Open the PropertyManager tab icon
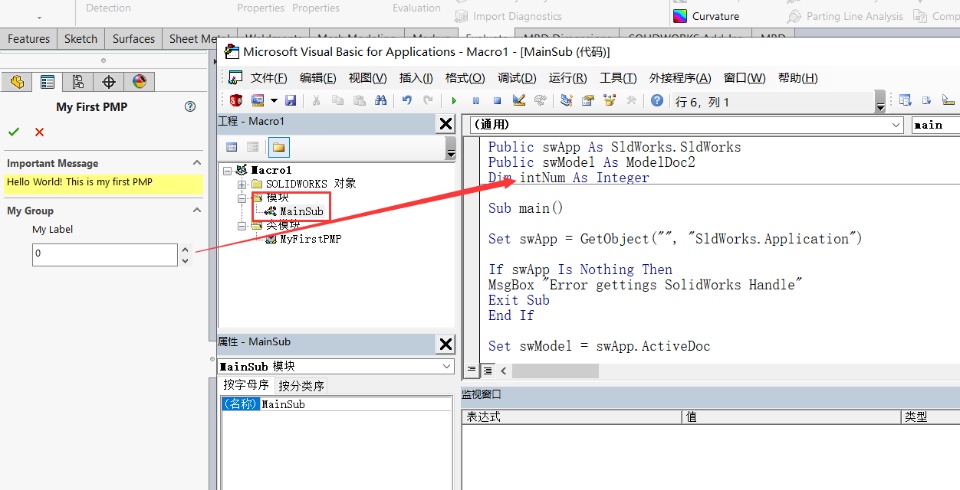960x490 pixels. pyautogui.click(x=47, y=82)
